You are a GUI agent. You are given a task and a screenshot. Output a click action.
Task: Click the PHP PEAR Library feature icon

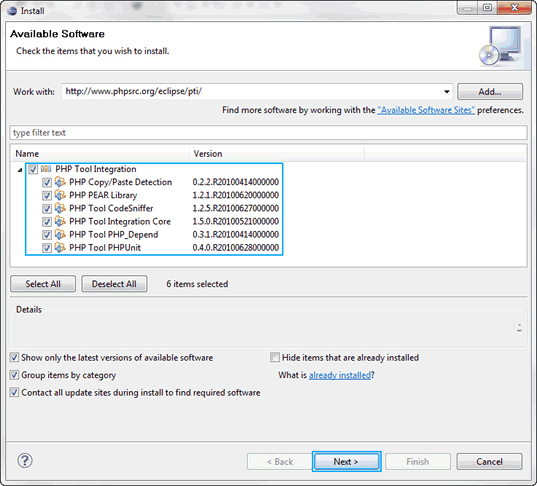click(60, 195)
